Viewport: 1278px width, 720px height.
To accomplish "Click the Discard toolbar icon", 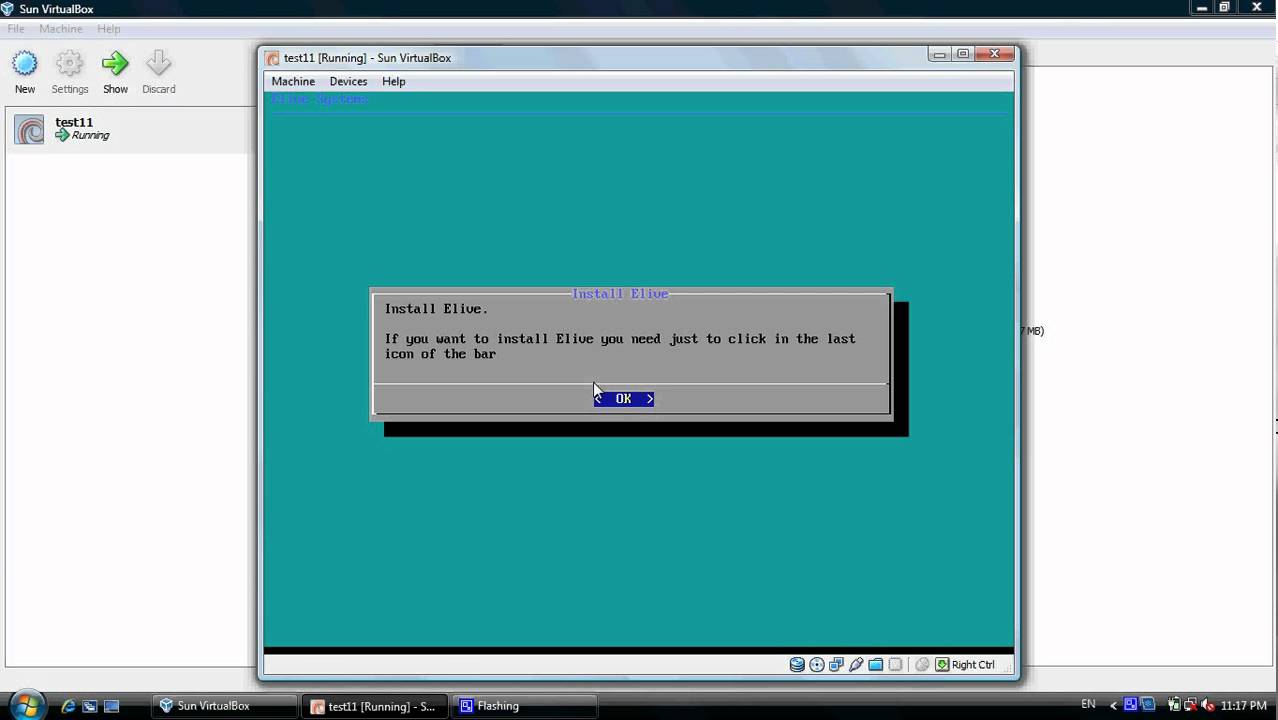I will click(158, 65).
